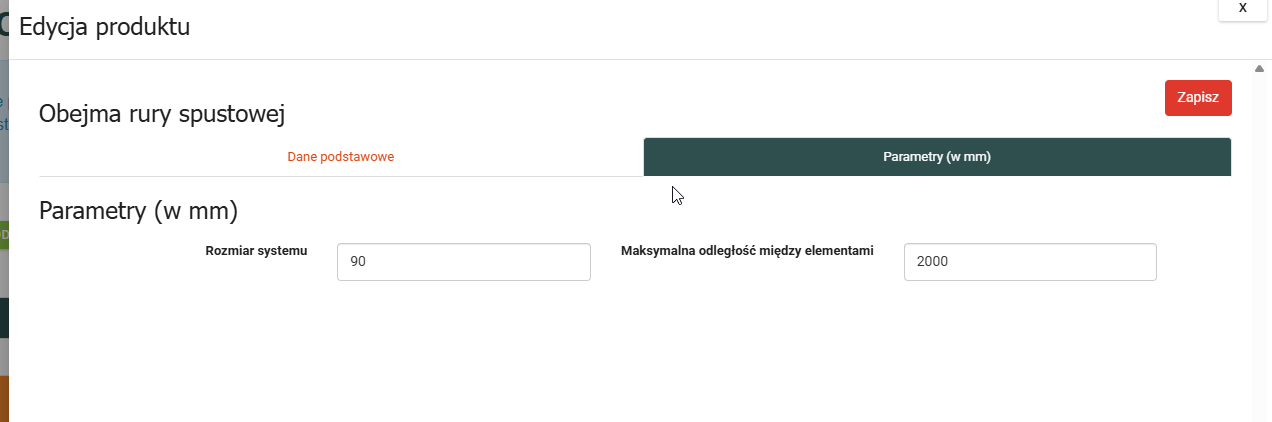Click the Maksymalna odległość między elementami label

coord(747,251)
